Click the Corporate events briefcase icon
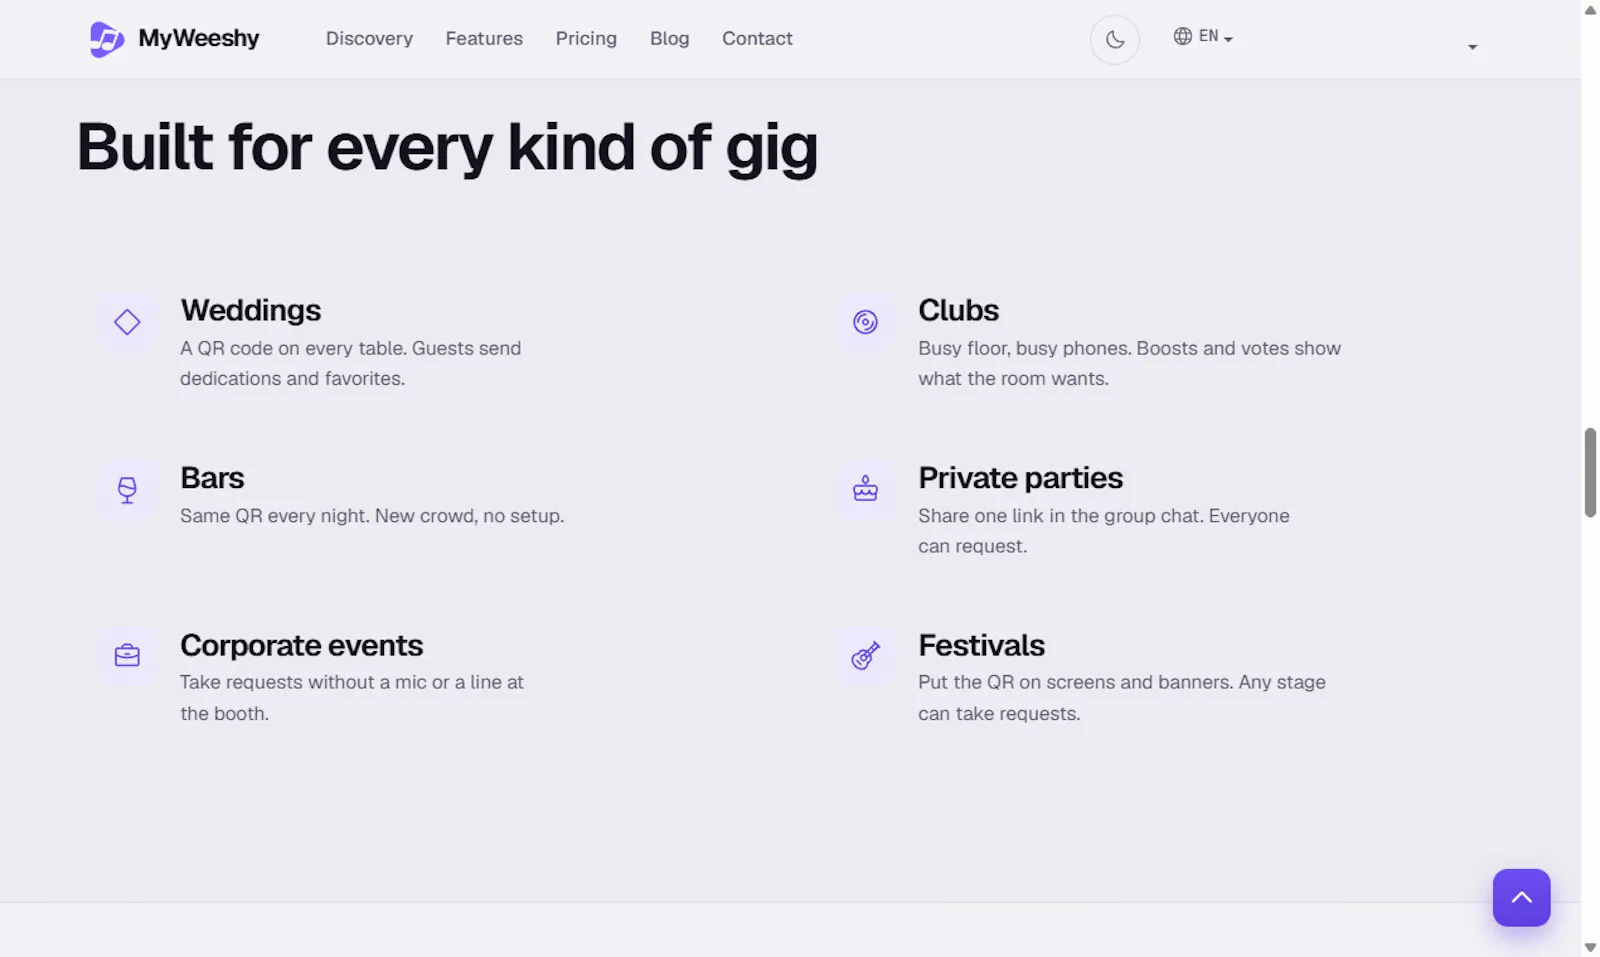 pyautogui.click(x=127, y=656)
